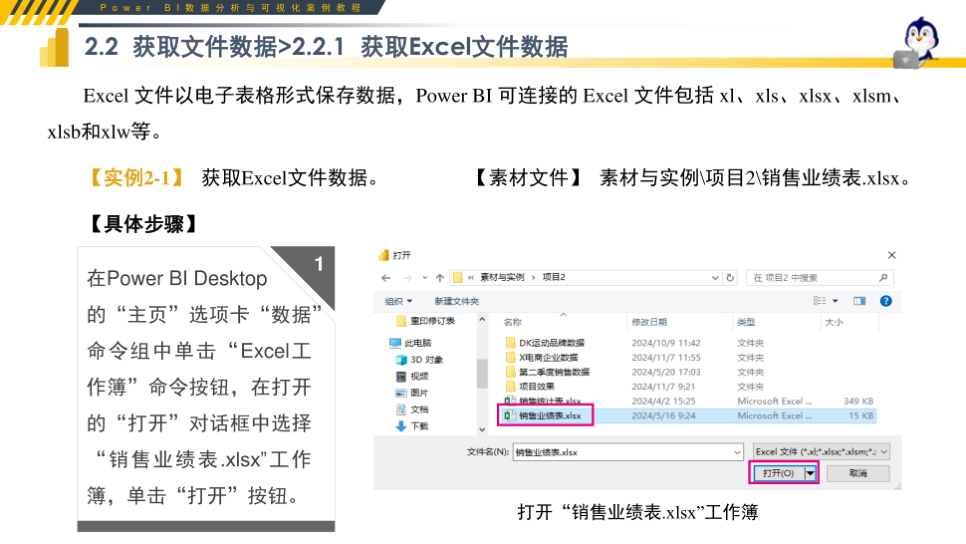Image resolution: width=966 pixels, height=544 pixels.
Task: Click the Power BI icon in the dialog title
Action: [384, 255]
